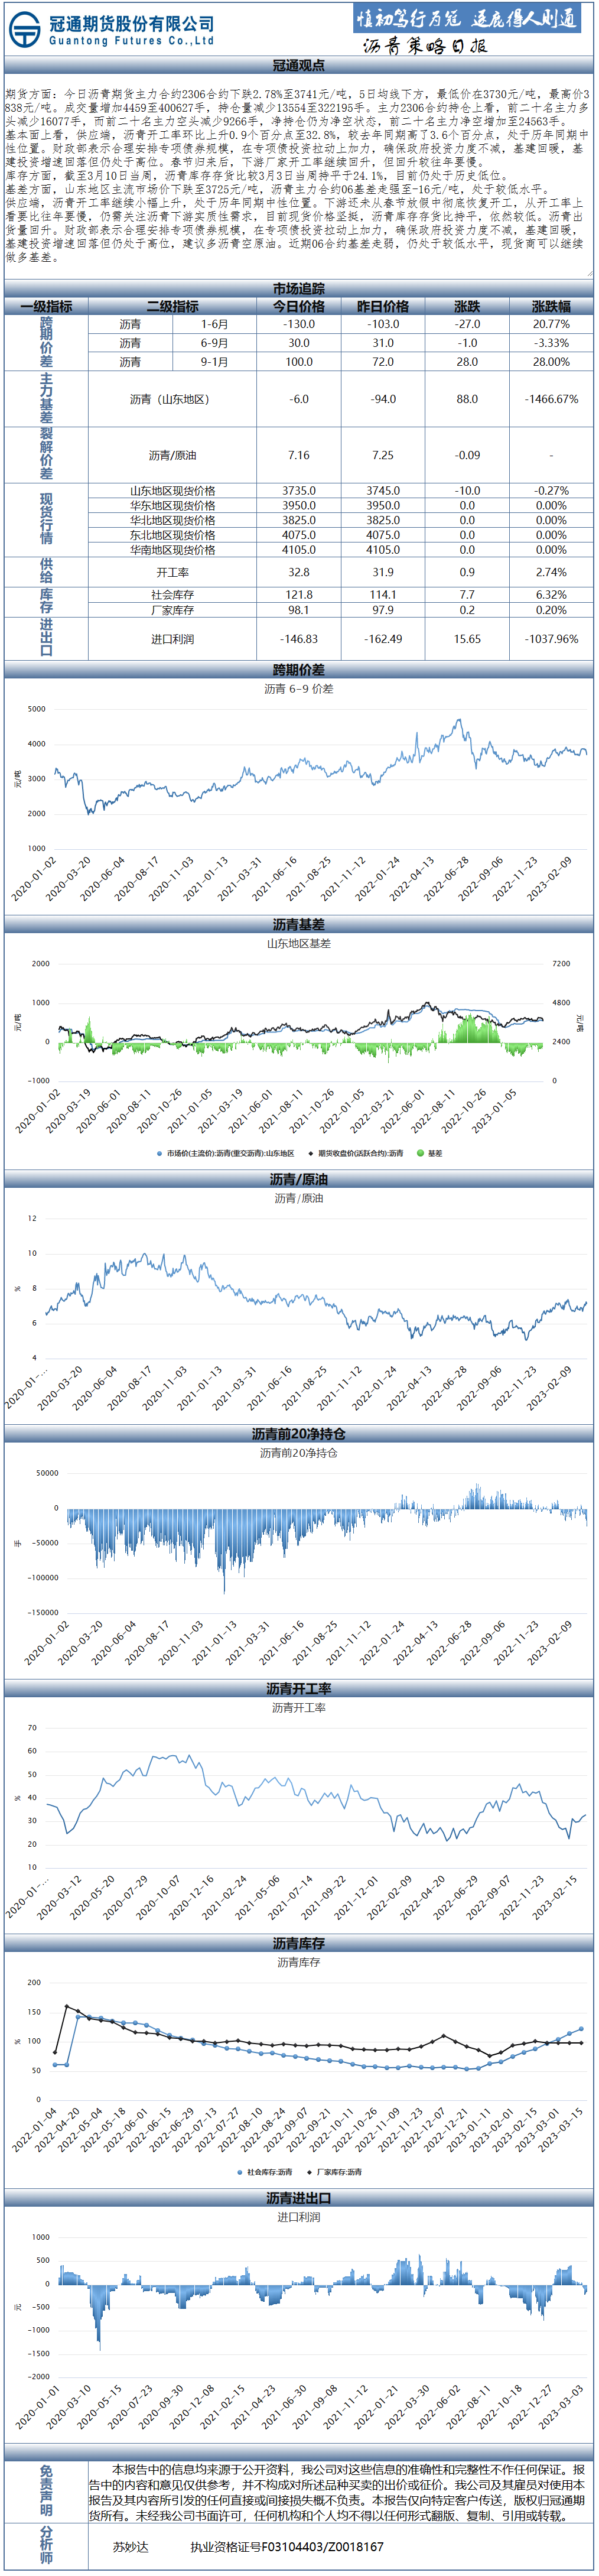599x2576 pixels.
Task: Click the black futures closing price legend marker
Action: 311,1153
